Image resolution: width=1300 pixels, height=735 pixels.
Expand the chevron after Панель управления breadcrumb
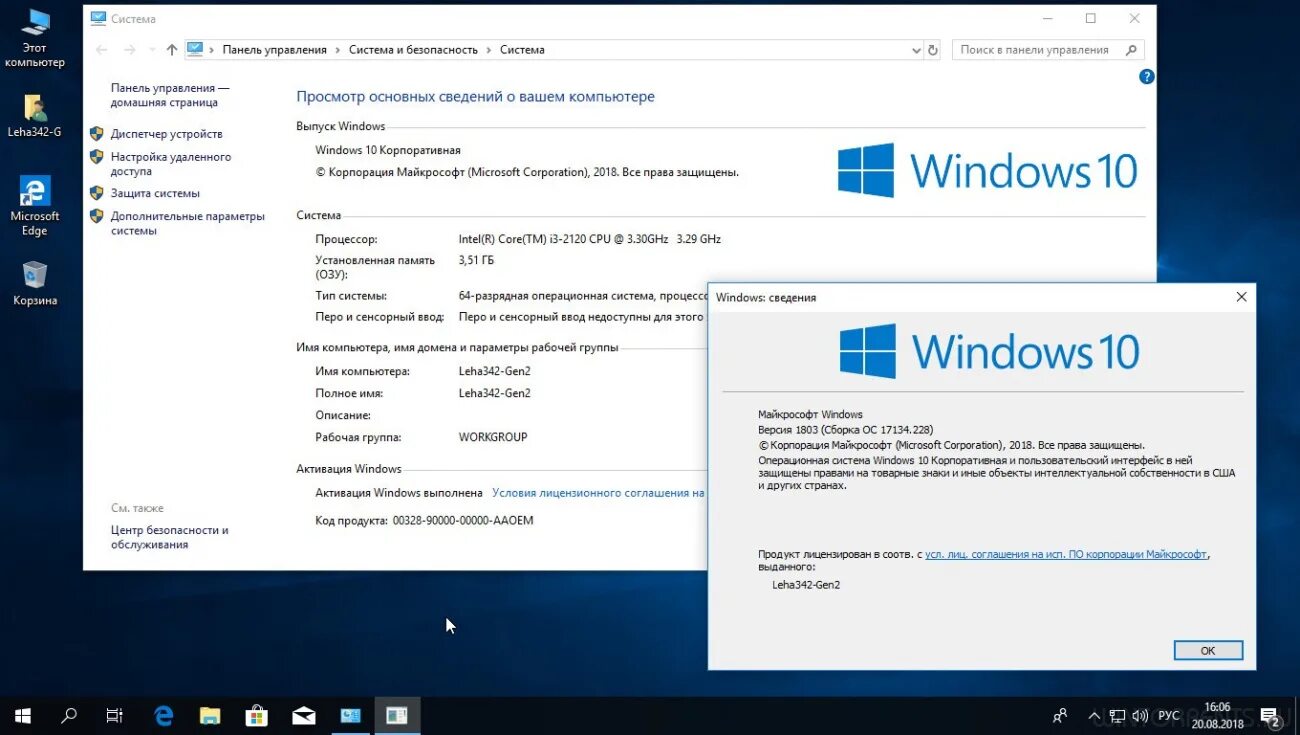pyautogui.click(x=338, y=50)
